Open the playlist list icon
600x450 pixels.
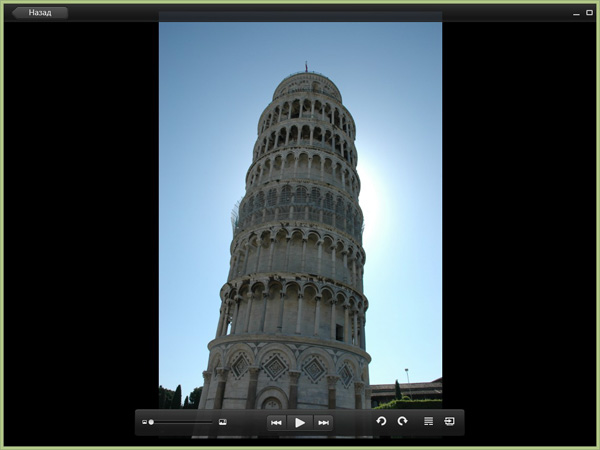428,422
